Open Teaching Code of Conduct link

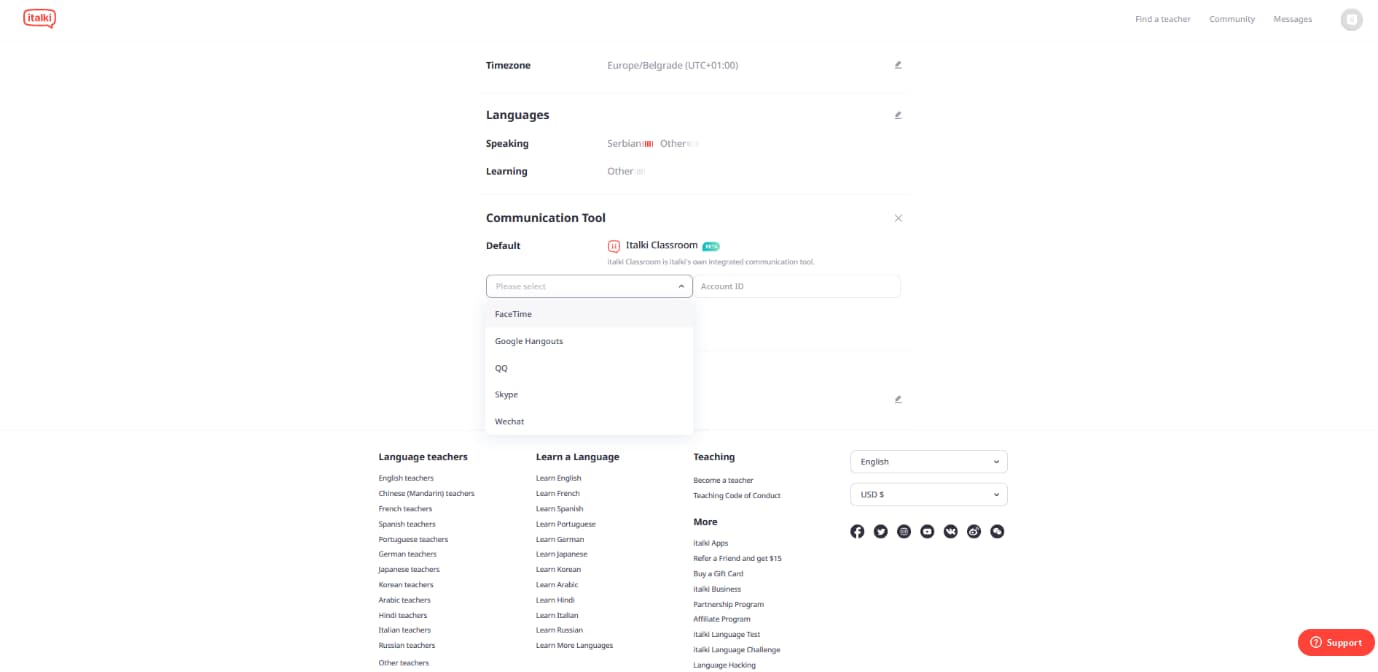(x=737, y=495)
